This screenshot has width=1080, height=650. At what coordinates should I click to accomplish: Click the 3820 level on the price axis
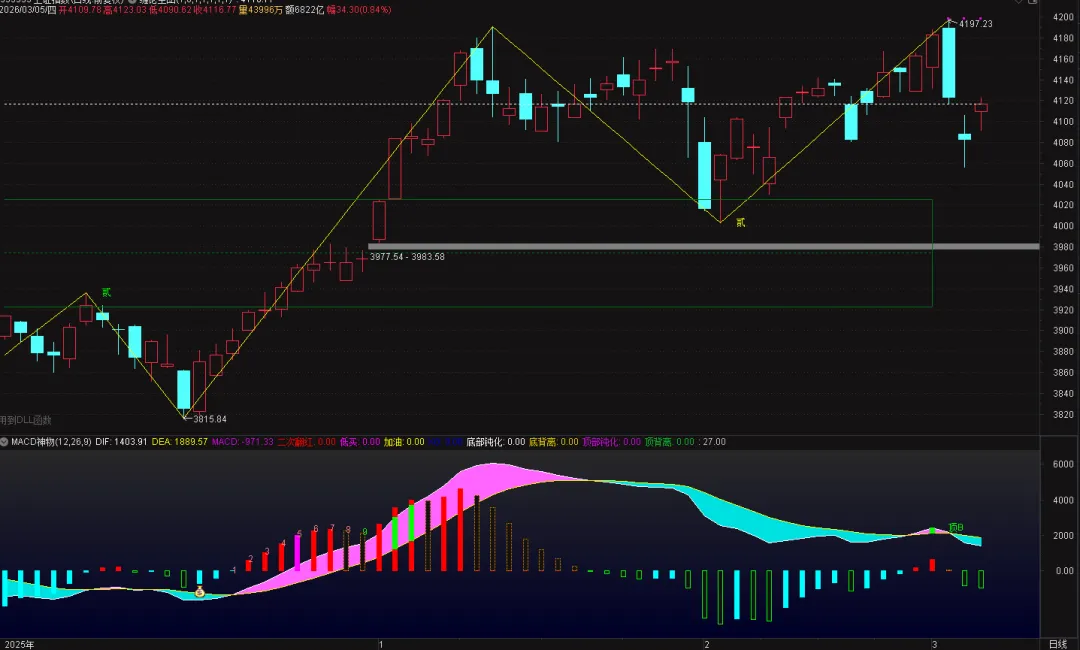pos(1063,415)
